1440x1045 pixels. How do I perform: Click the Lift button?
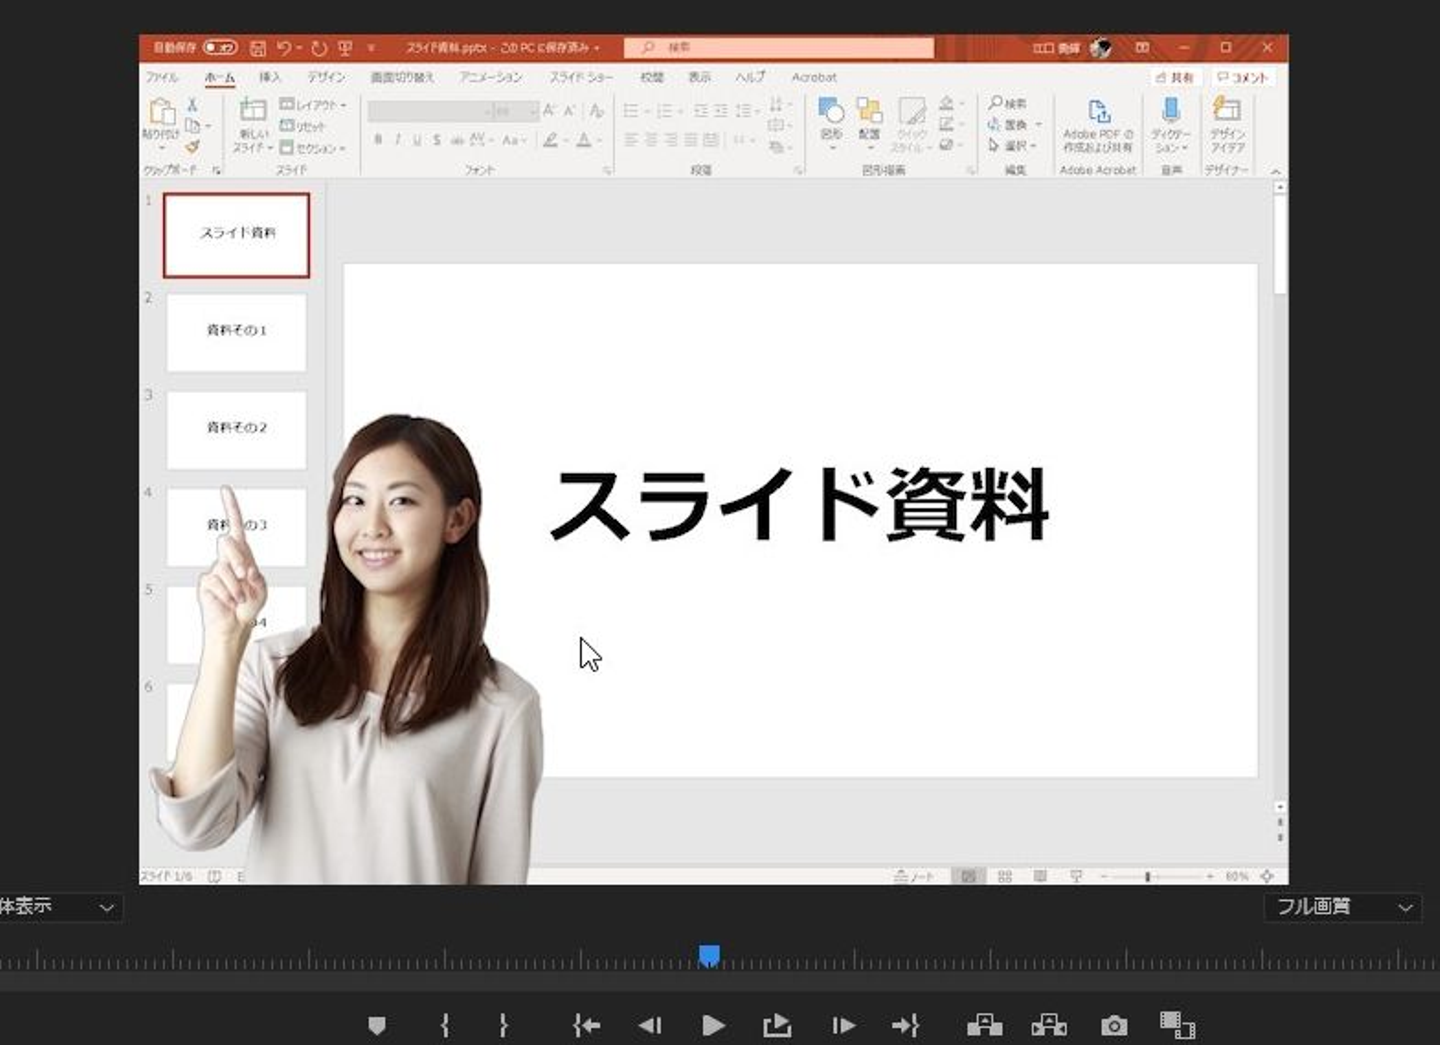984,1025
